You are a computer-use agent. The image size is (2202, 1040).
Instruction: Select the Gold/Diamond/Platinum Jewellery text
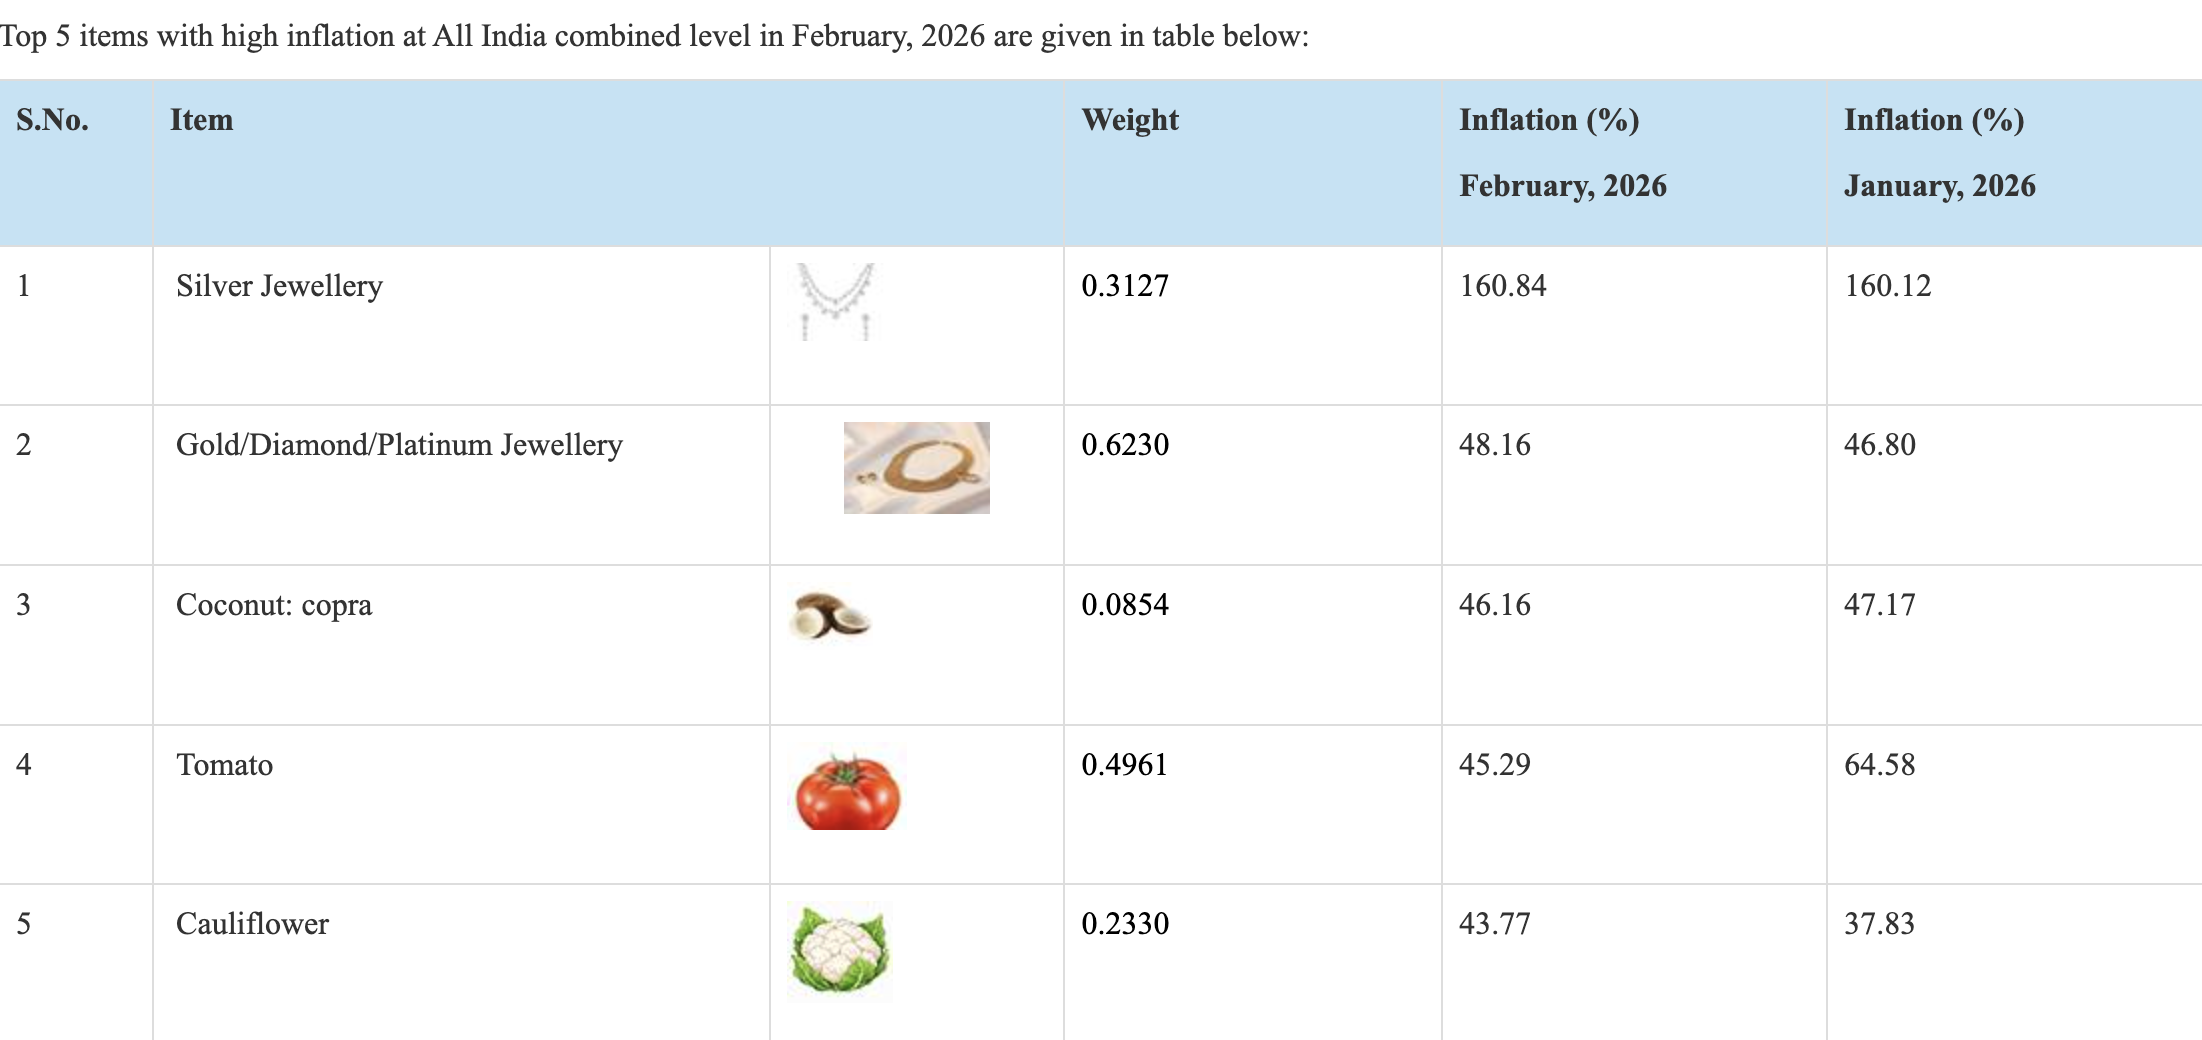tap(399, 445)
